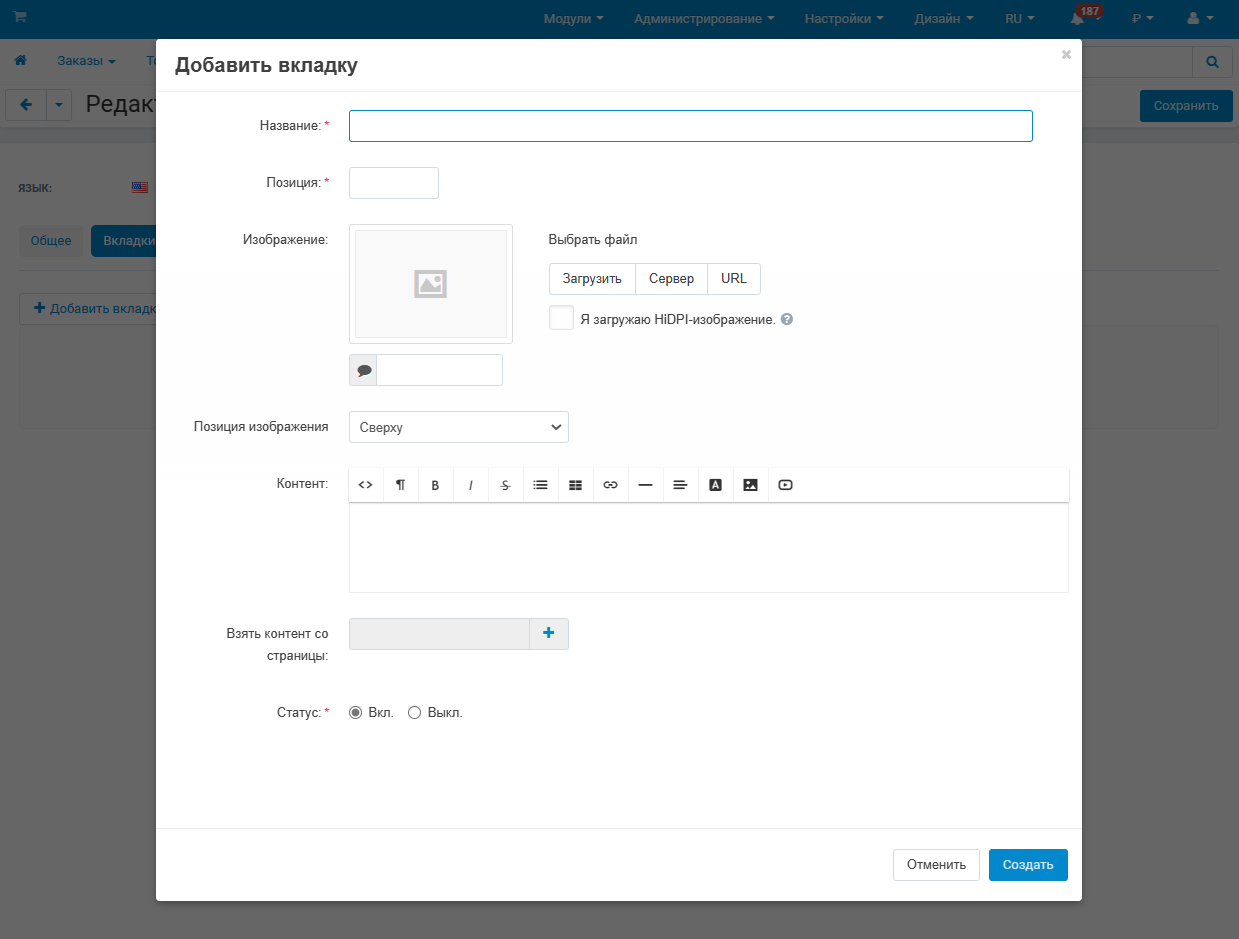
Task: Open the RU language dropdown
Action: (1020, 19)
